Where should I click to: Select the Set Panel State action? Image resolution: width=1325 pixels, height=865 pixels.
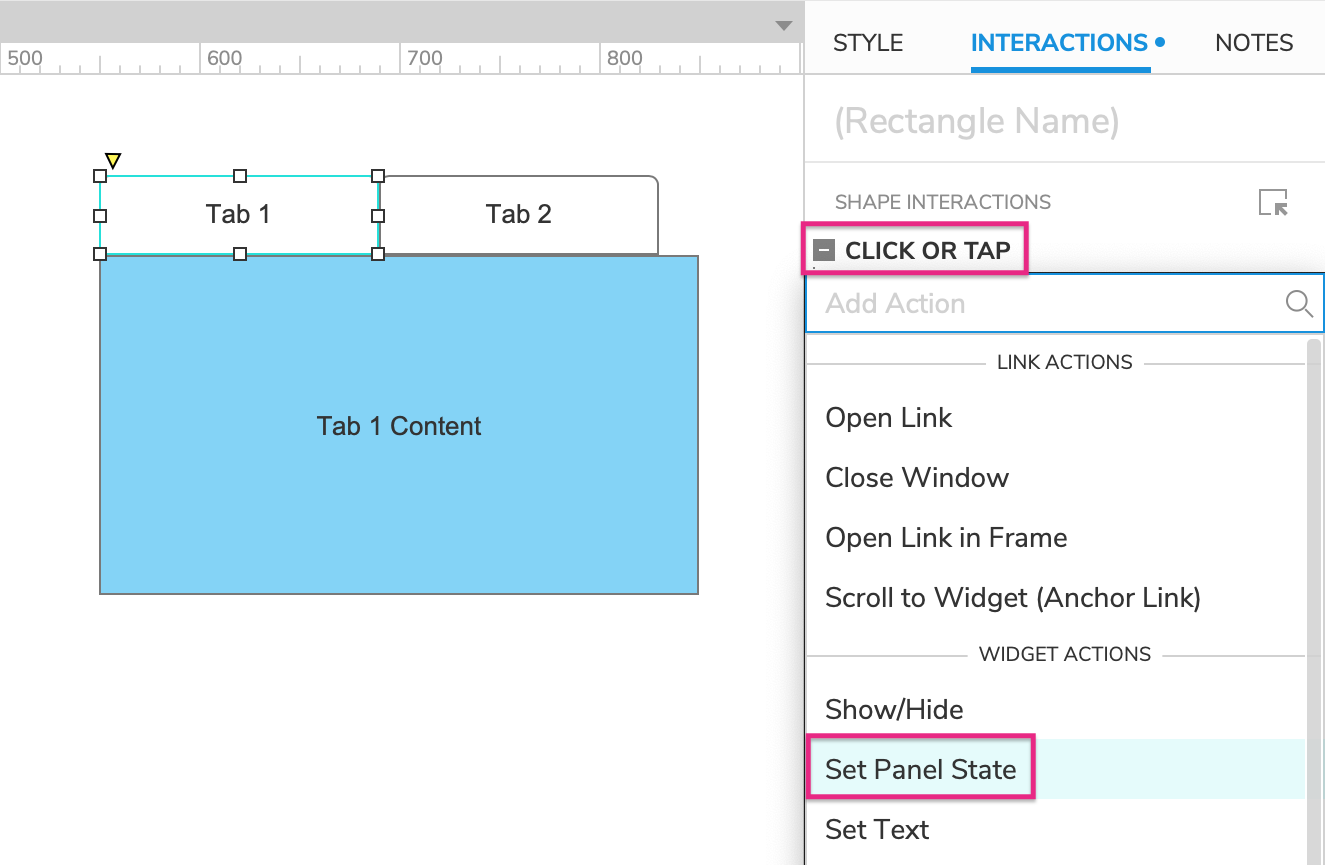pos(921,770)
